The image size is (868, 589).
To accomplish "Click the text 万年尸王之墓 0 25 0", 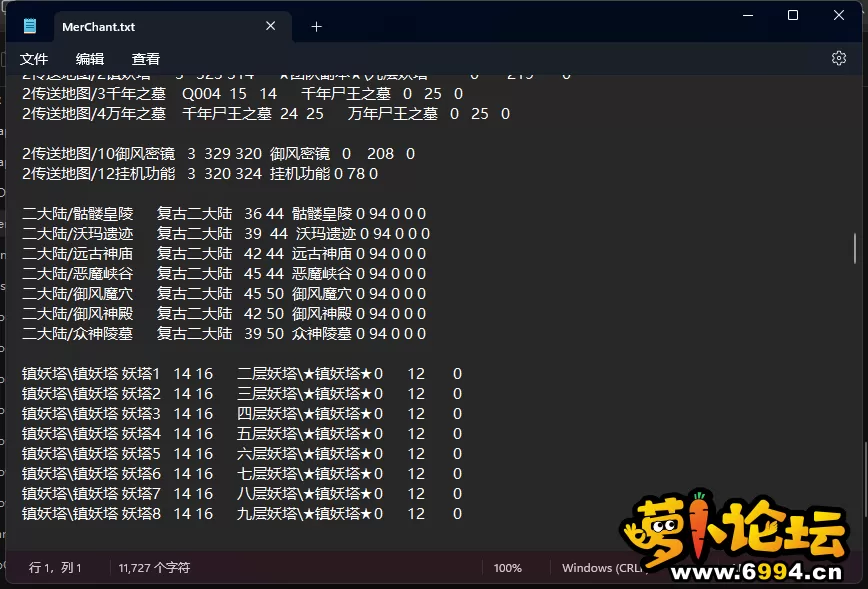I will (x=429, y=113).
